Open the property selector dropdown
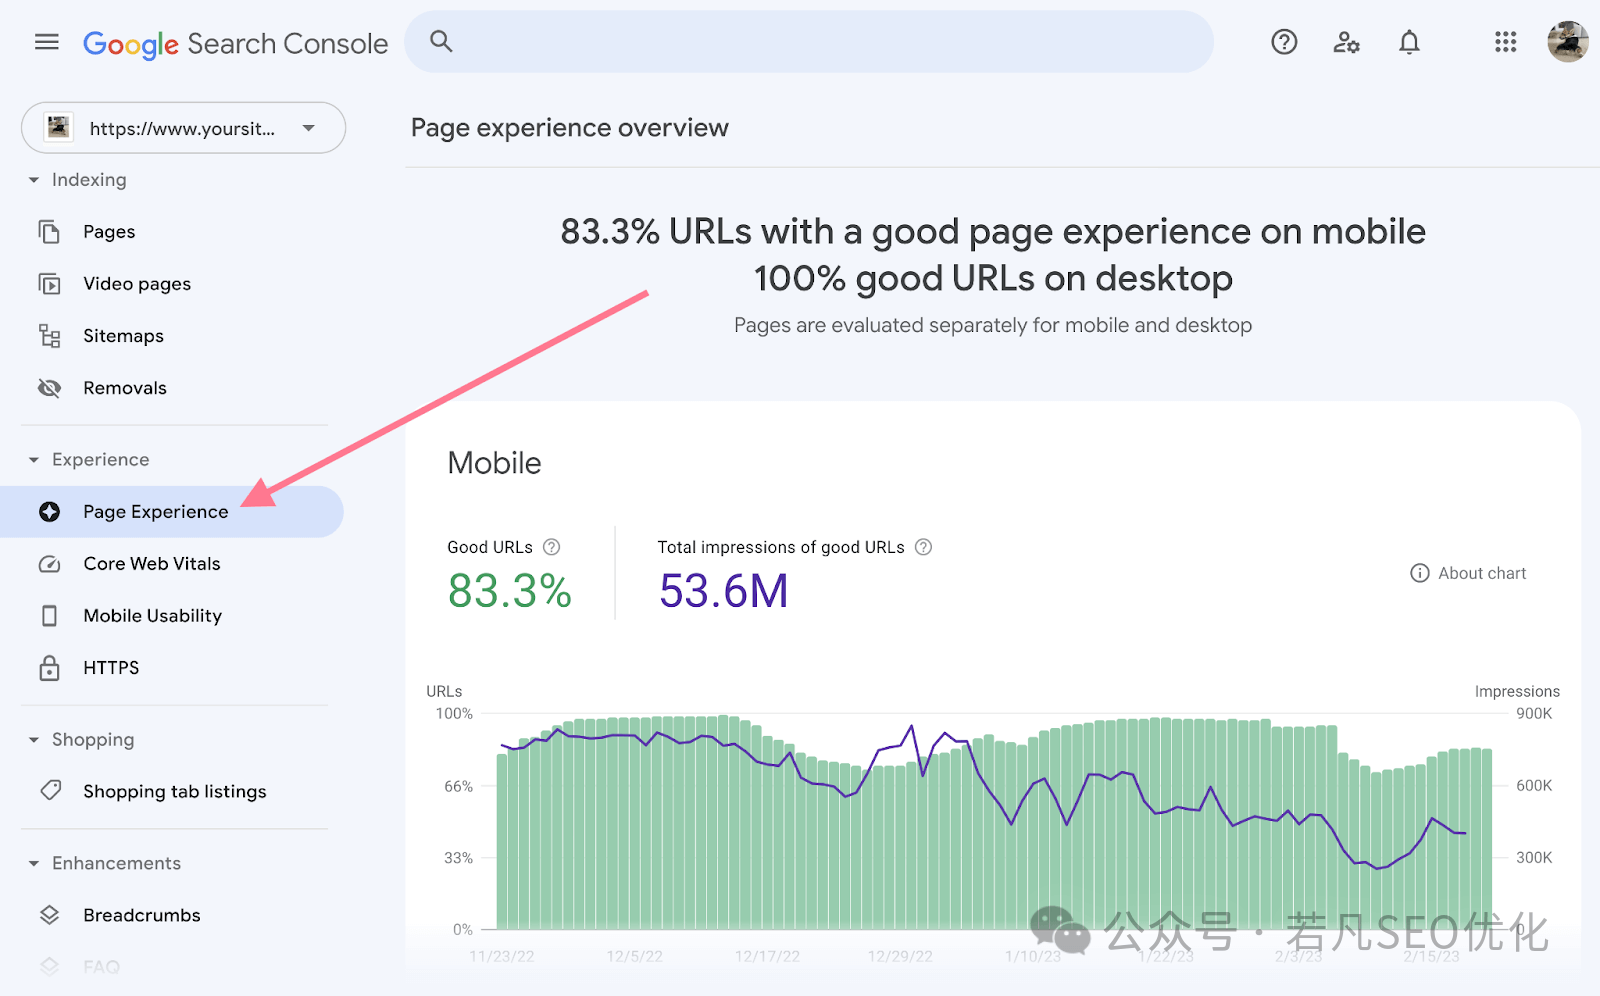The width and height of the screenshot is (1600, 996). [x=184, y=128]
